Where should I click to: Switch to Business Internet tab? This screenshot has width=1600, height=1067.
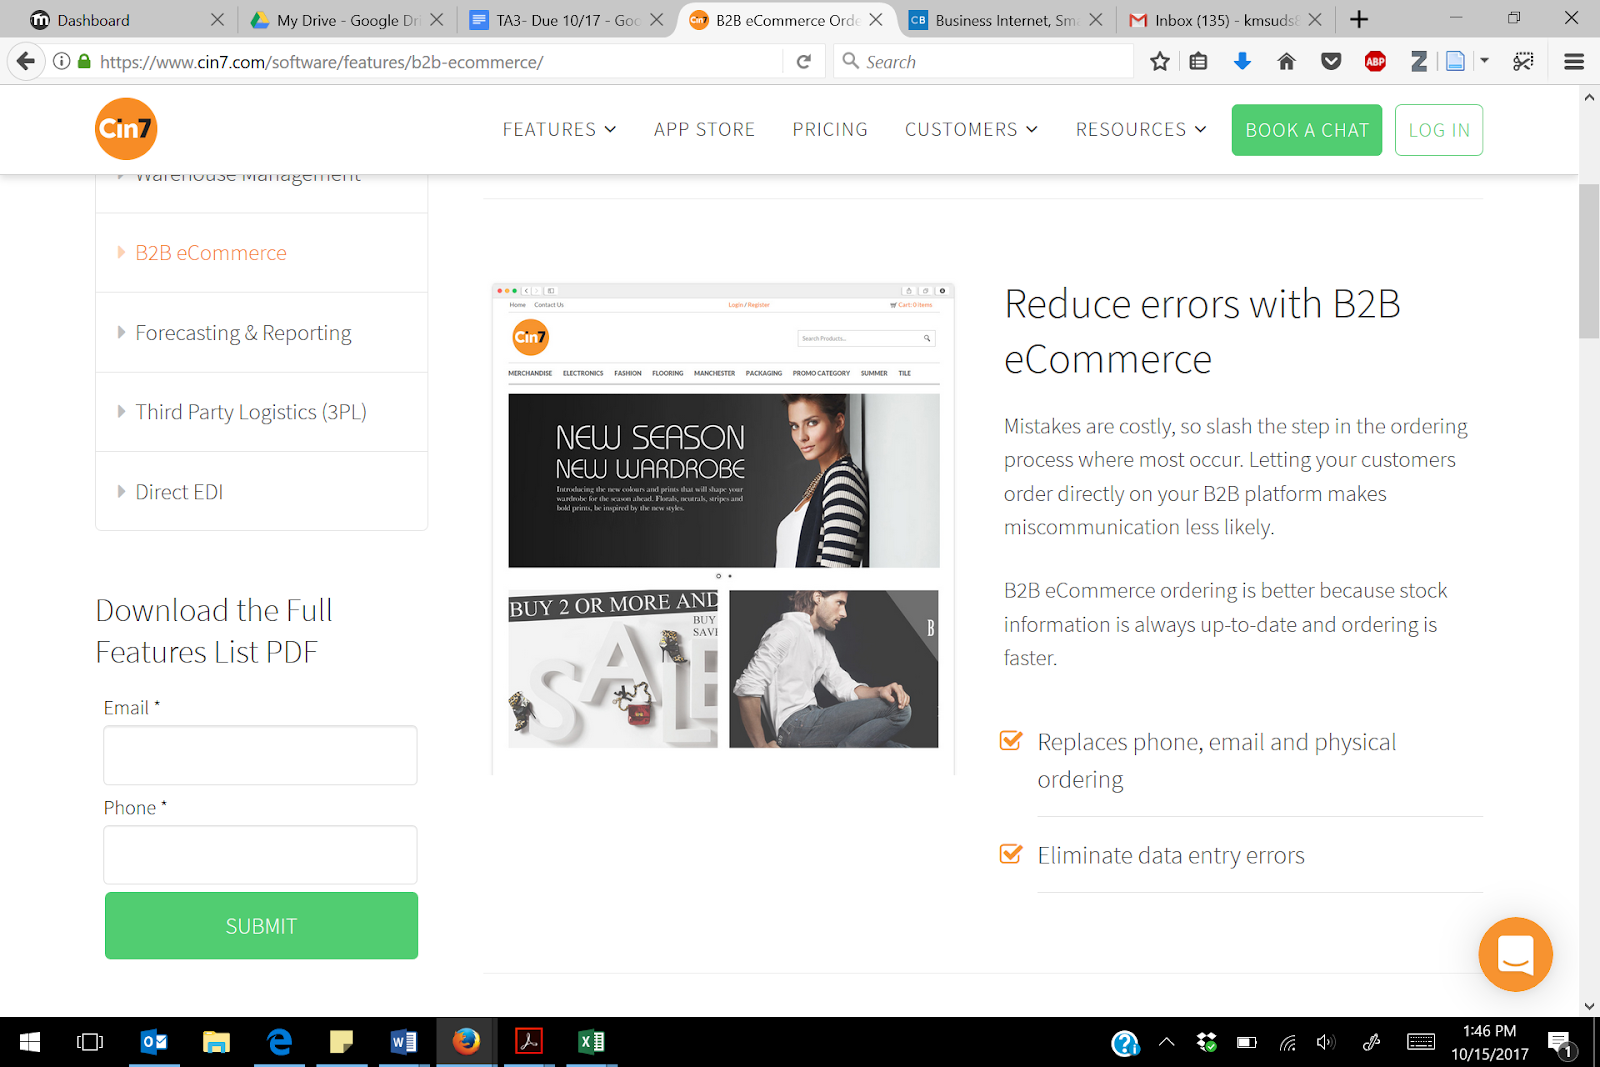click(1006, 20)
